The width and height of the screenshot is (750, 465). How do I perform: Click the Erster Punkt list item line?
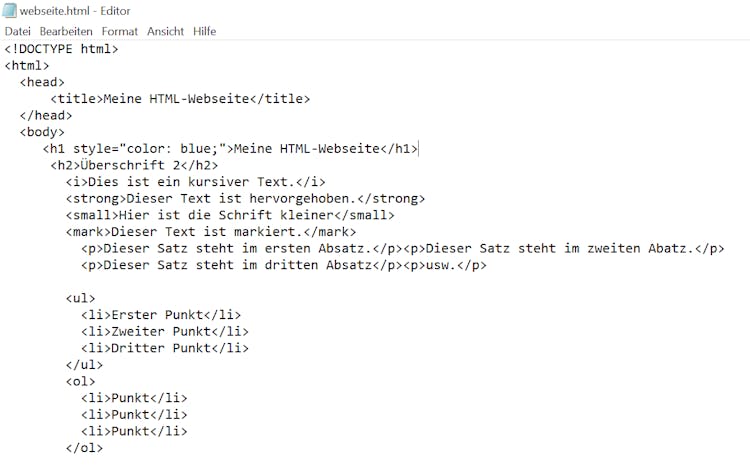tap(161, 315)
